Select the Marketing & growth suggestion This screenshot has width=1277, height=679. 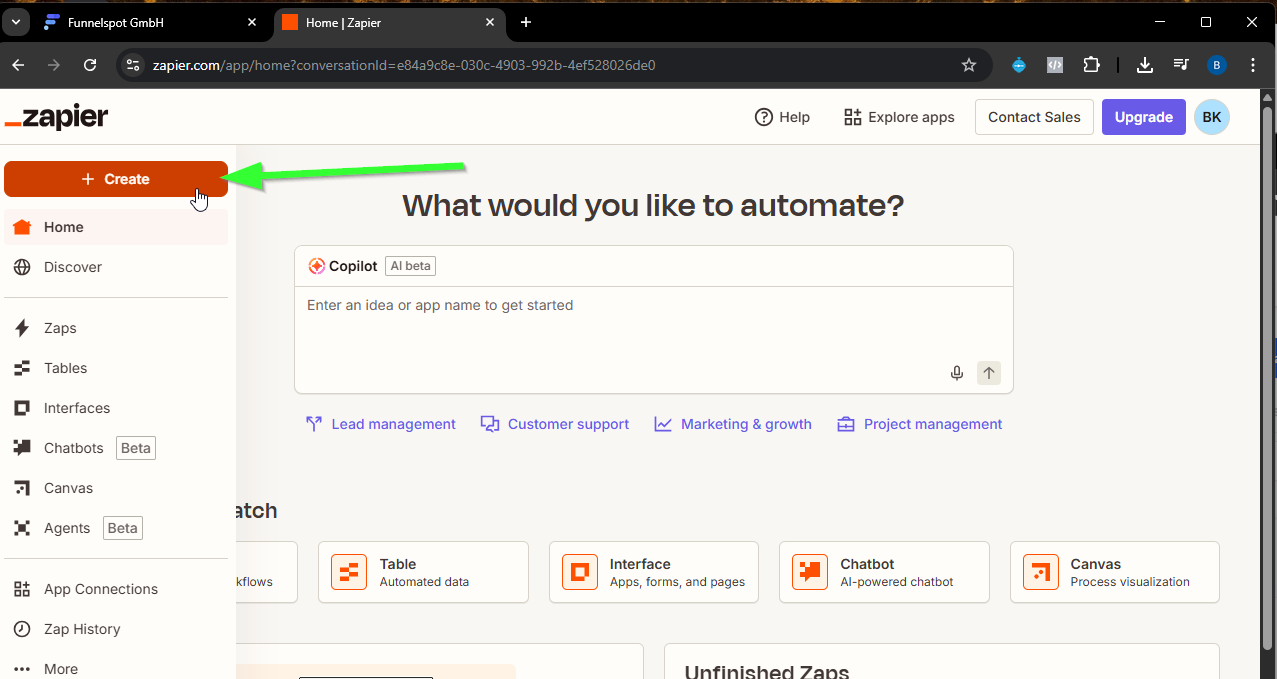point(733,424)
